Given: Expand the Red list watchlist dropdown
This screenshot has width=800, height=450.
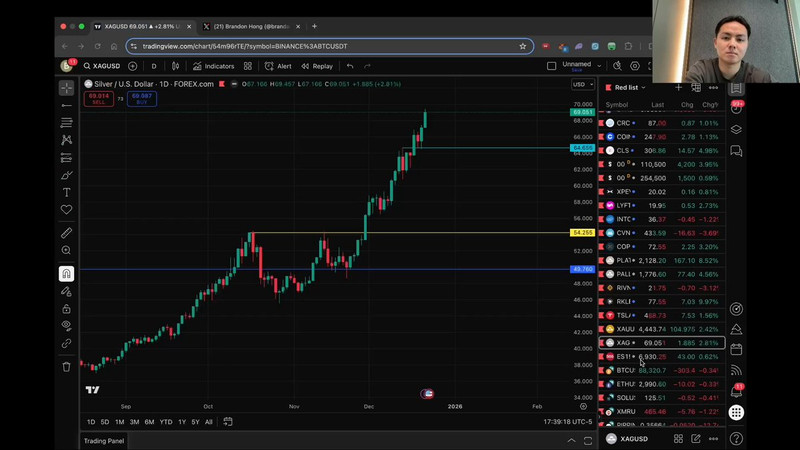Looking at the screenshot, I should [x=631, y=88].
